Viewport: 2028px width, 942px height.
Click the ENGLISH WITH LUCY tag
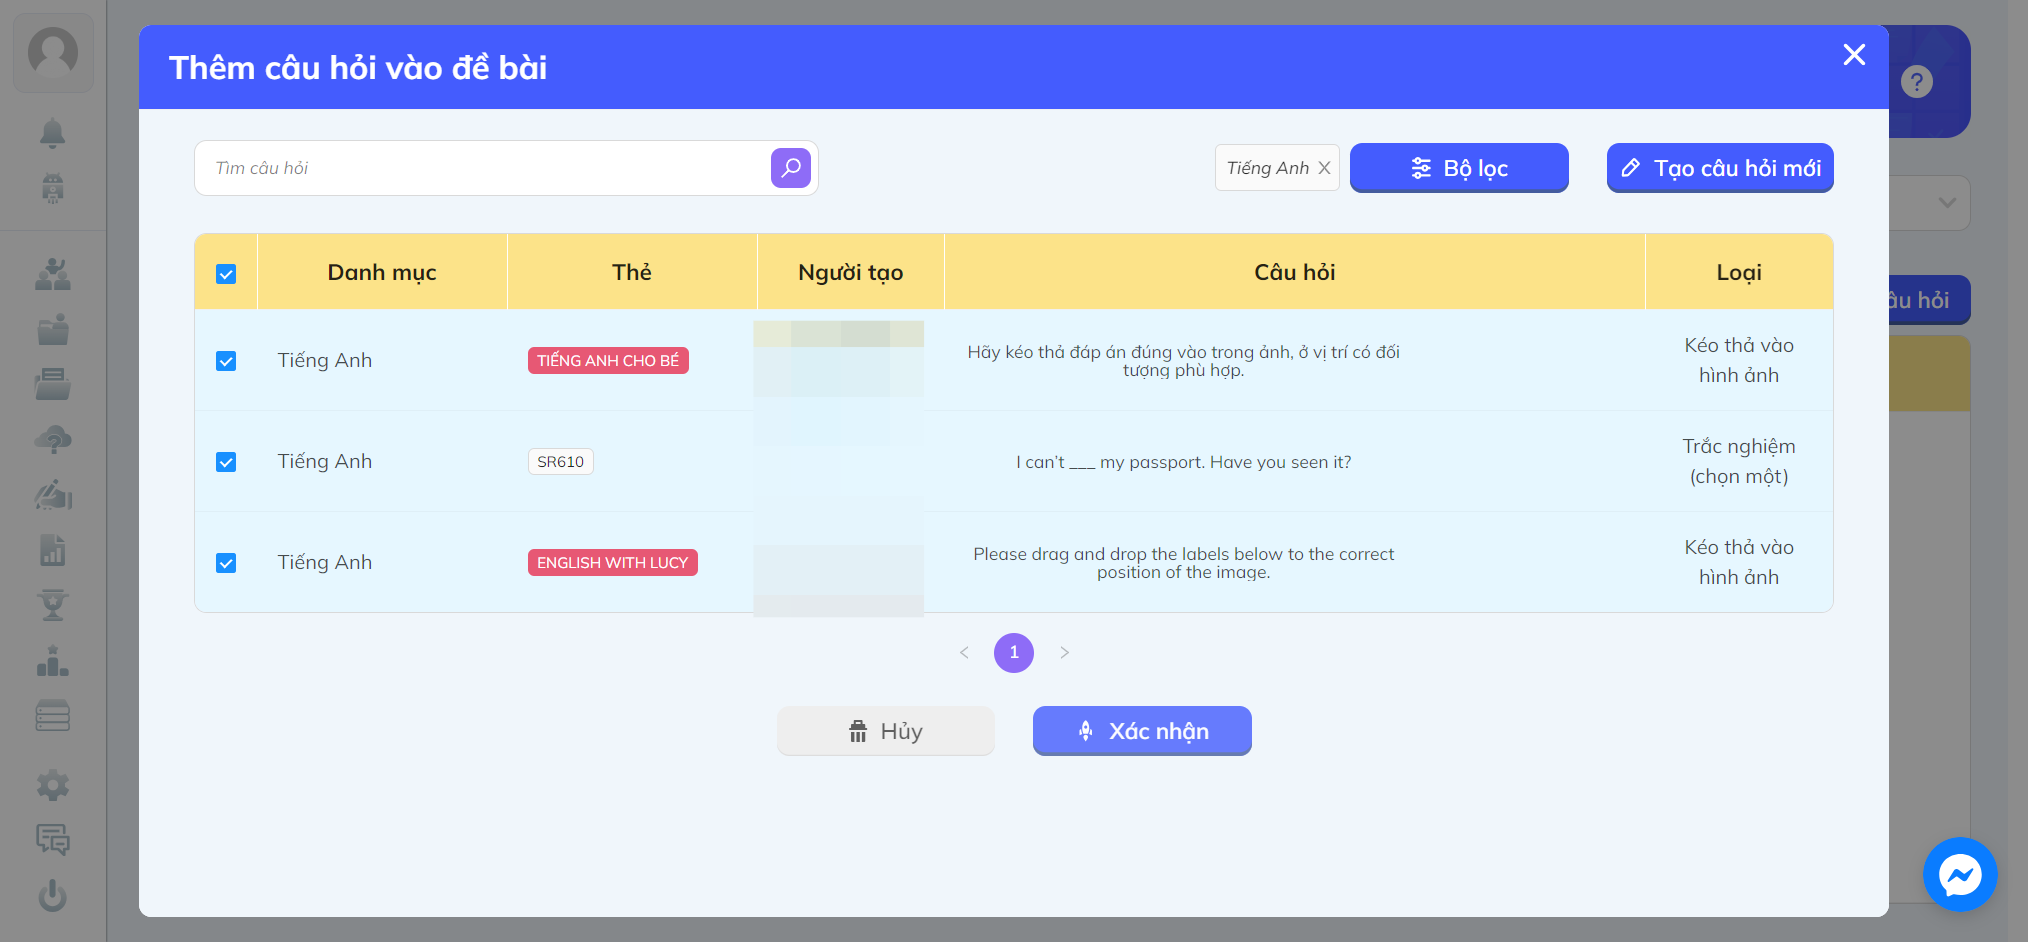pyautogui.click(x=612, y=563)
